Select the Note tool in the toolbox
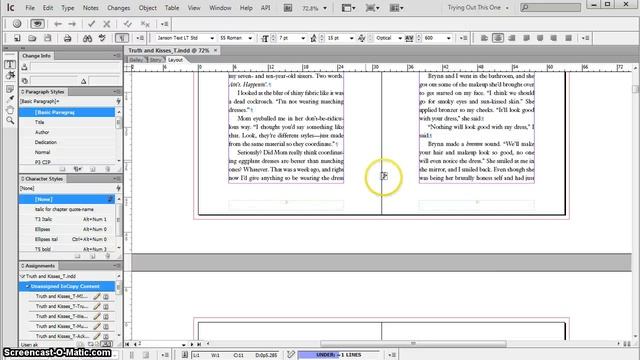The width and height of the screenshot is (640, 360). [x=10, y=89]
